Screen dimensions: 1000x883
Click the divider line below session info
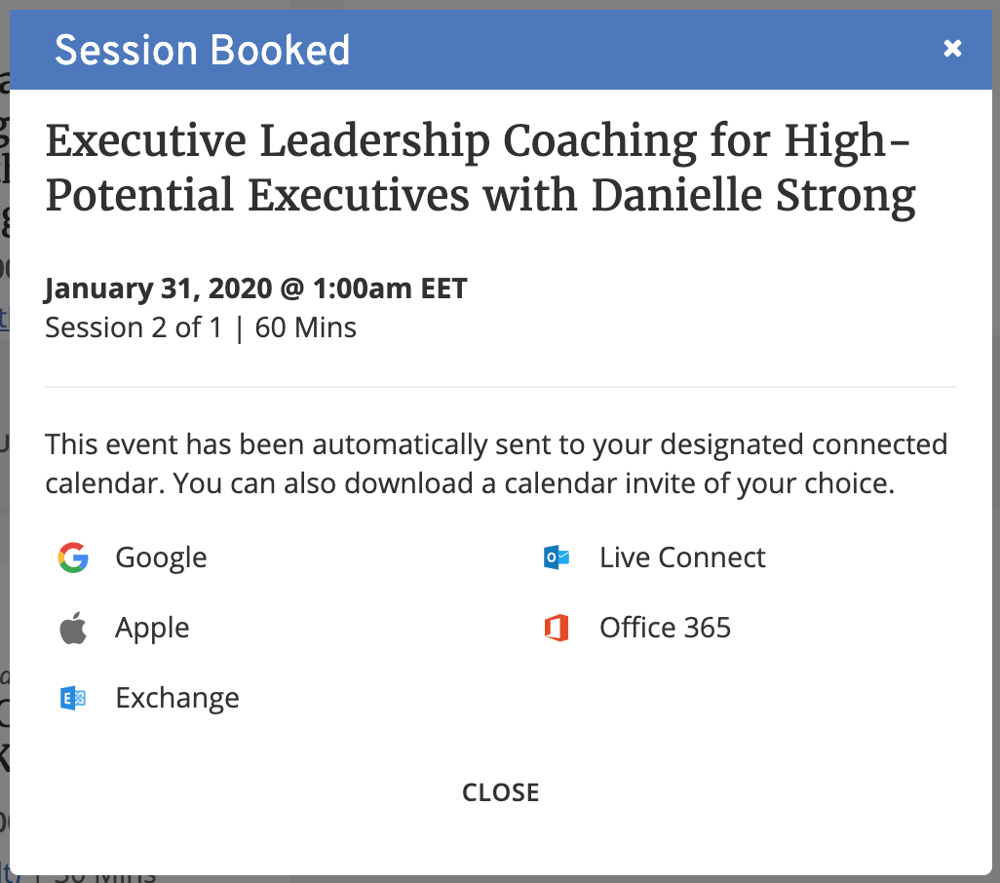(x=501, y=386)
